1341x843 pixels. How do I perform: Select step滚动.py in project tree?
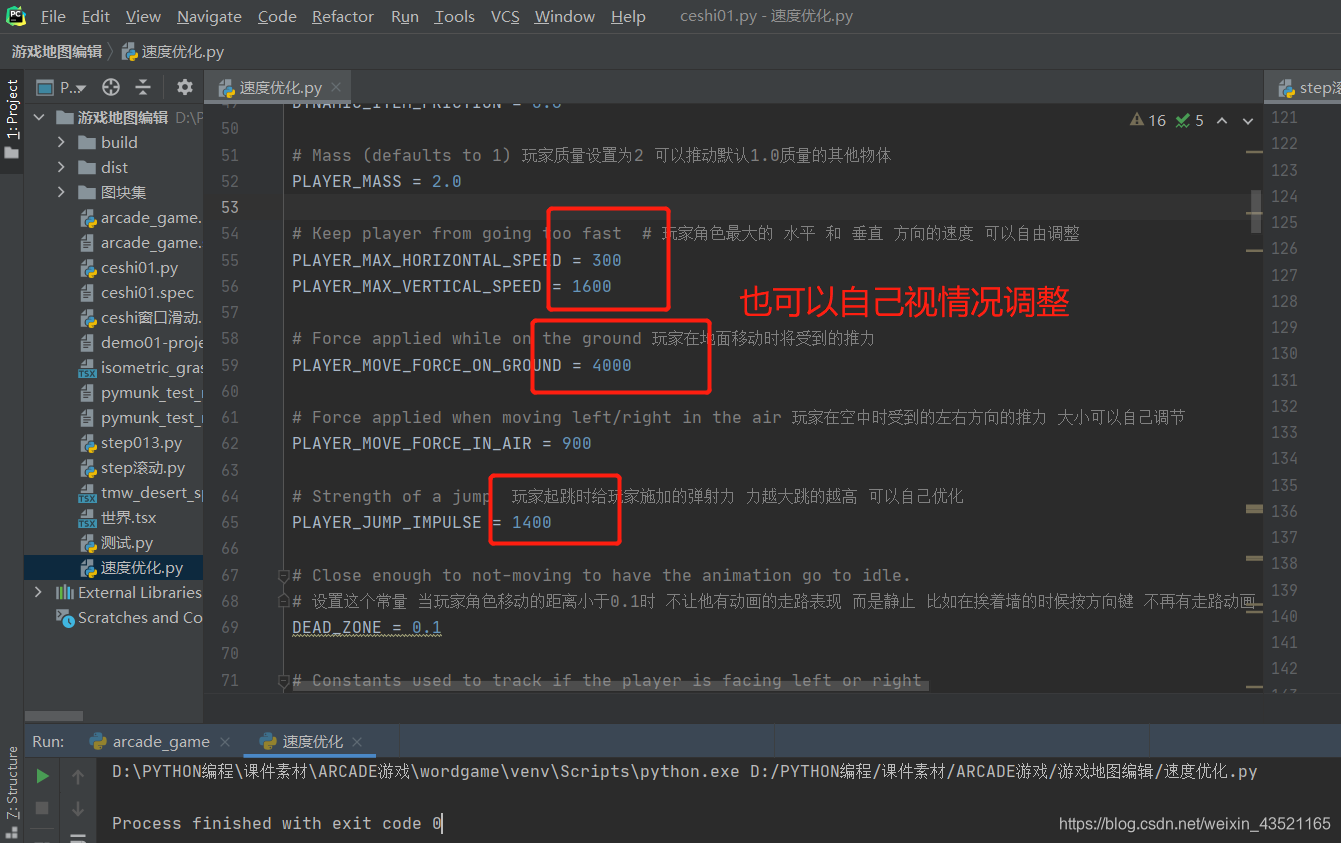tap(143, 468)
